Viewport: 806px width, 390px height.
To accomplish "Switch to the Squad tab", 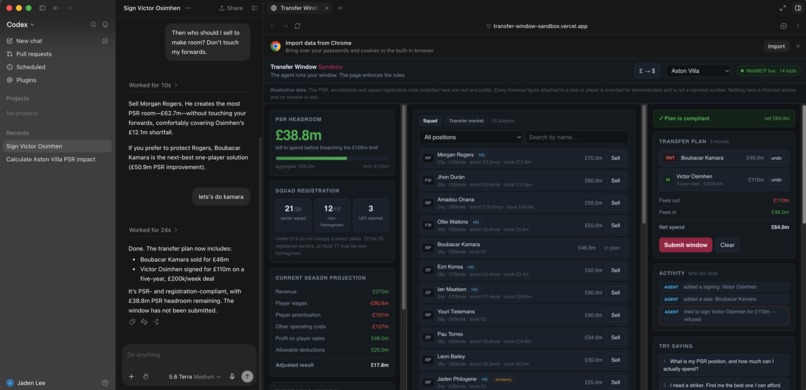I will point(430,121).
